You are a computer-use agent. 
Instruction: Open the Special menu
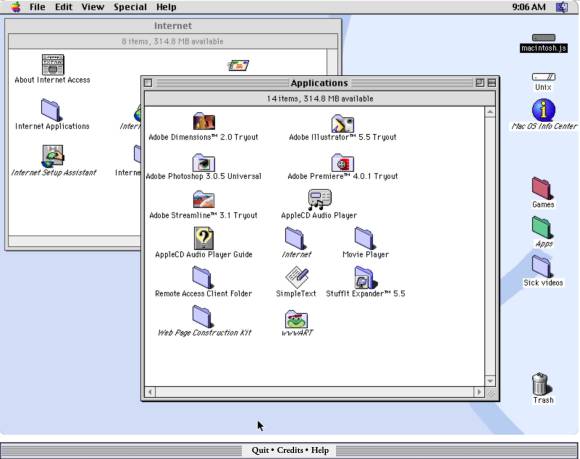pyautogui.click(x=130, y=7)
